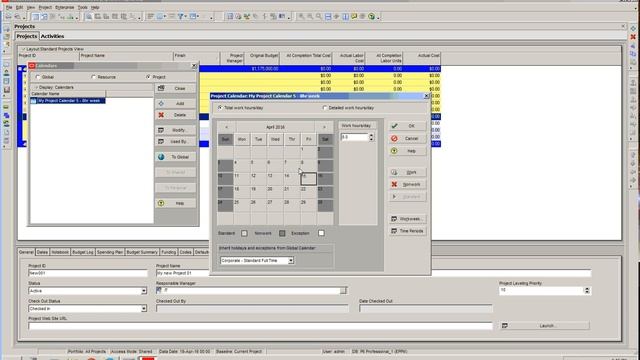Cancel the Project Calendar dialog

(407, 139)
